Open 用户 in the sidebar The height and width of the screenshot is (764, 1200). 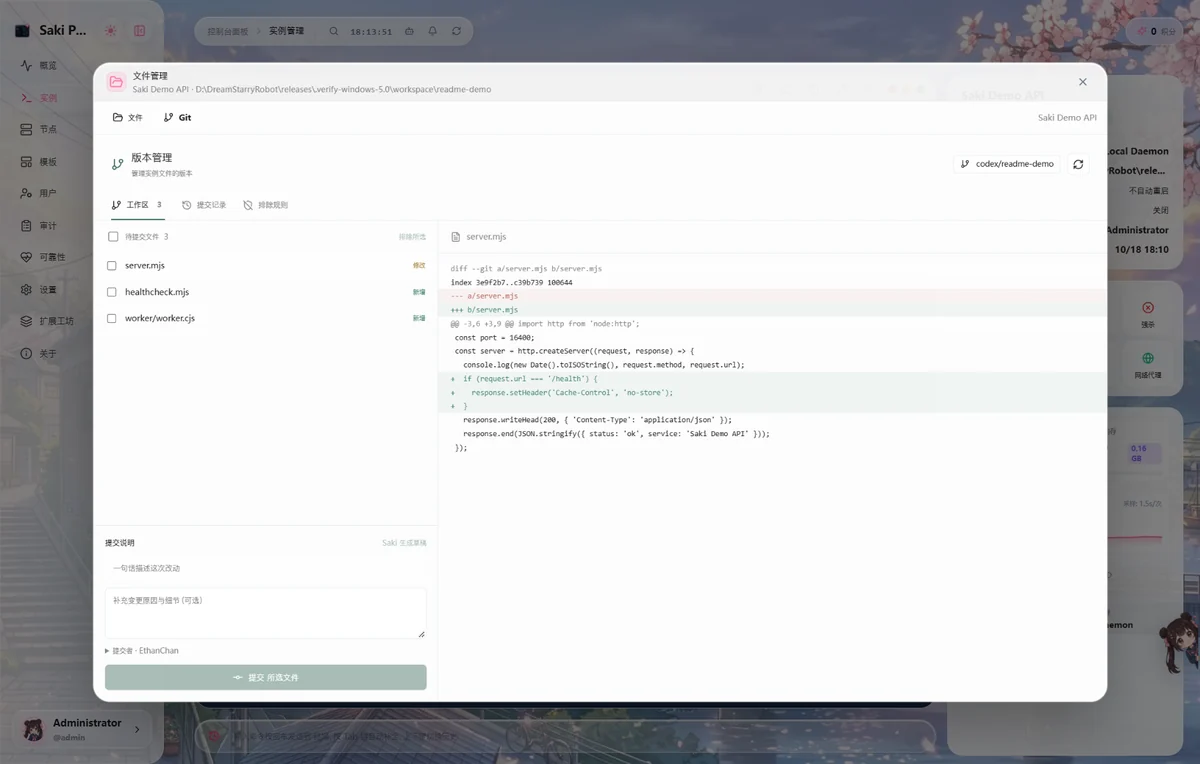pyautogui.click(x=40, y=194)
